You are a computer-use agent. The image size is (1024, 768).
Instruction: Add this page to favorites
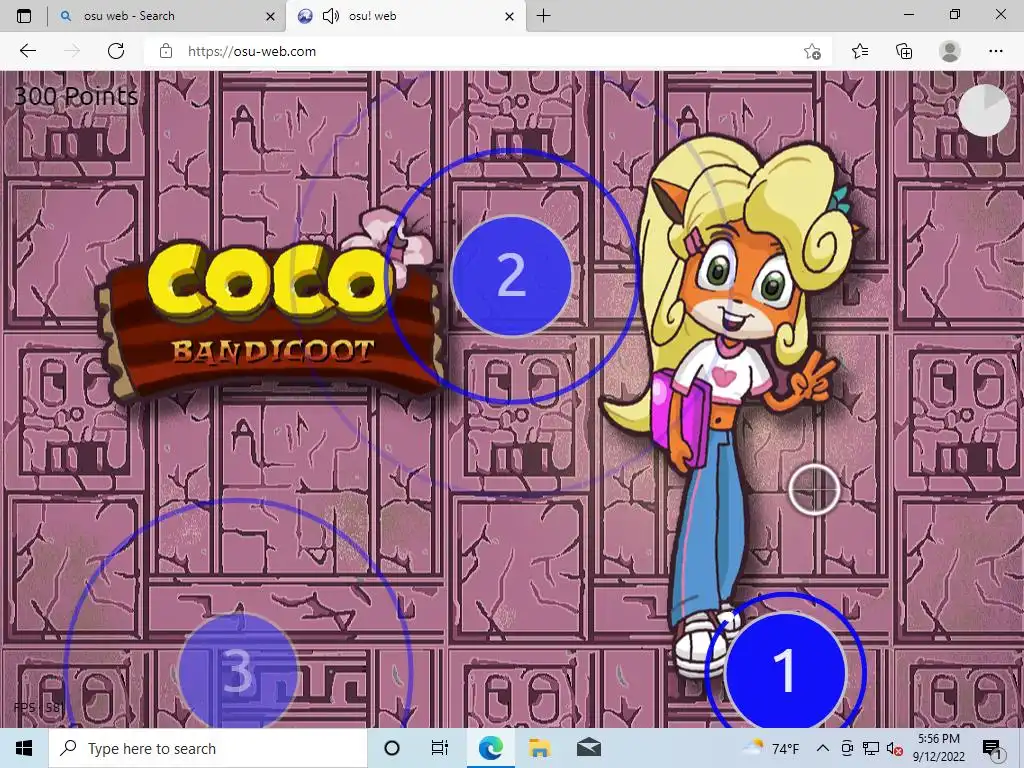coord(812,52)
